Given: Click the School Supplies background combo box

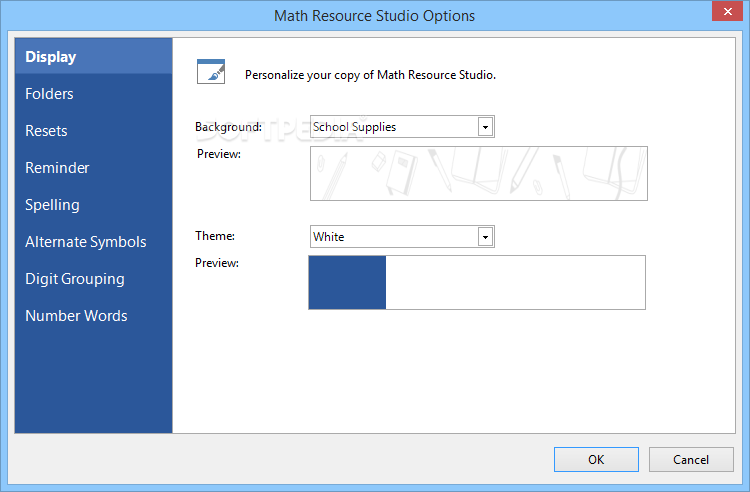Looking at the screenshot, I should [402, 127].
